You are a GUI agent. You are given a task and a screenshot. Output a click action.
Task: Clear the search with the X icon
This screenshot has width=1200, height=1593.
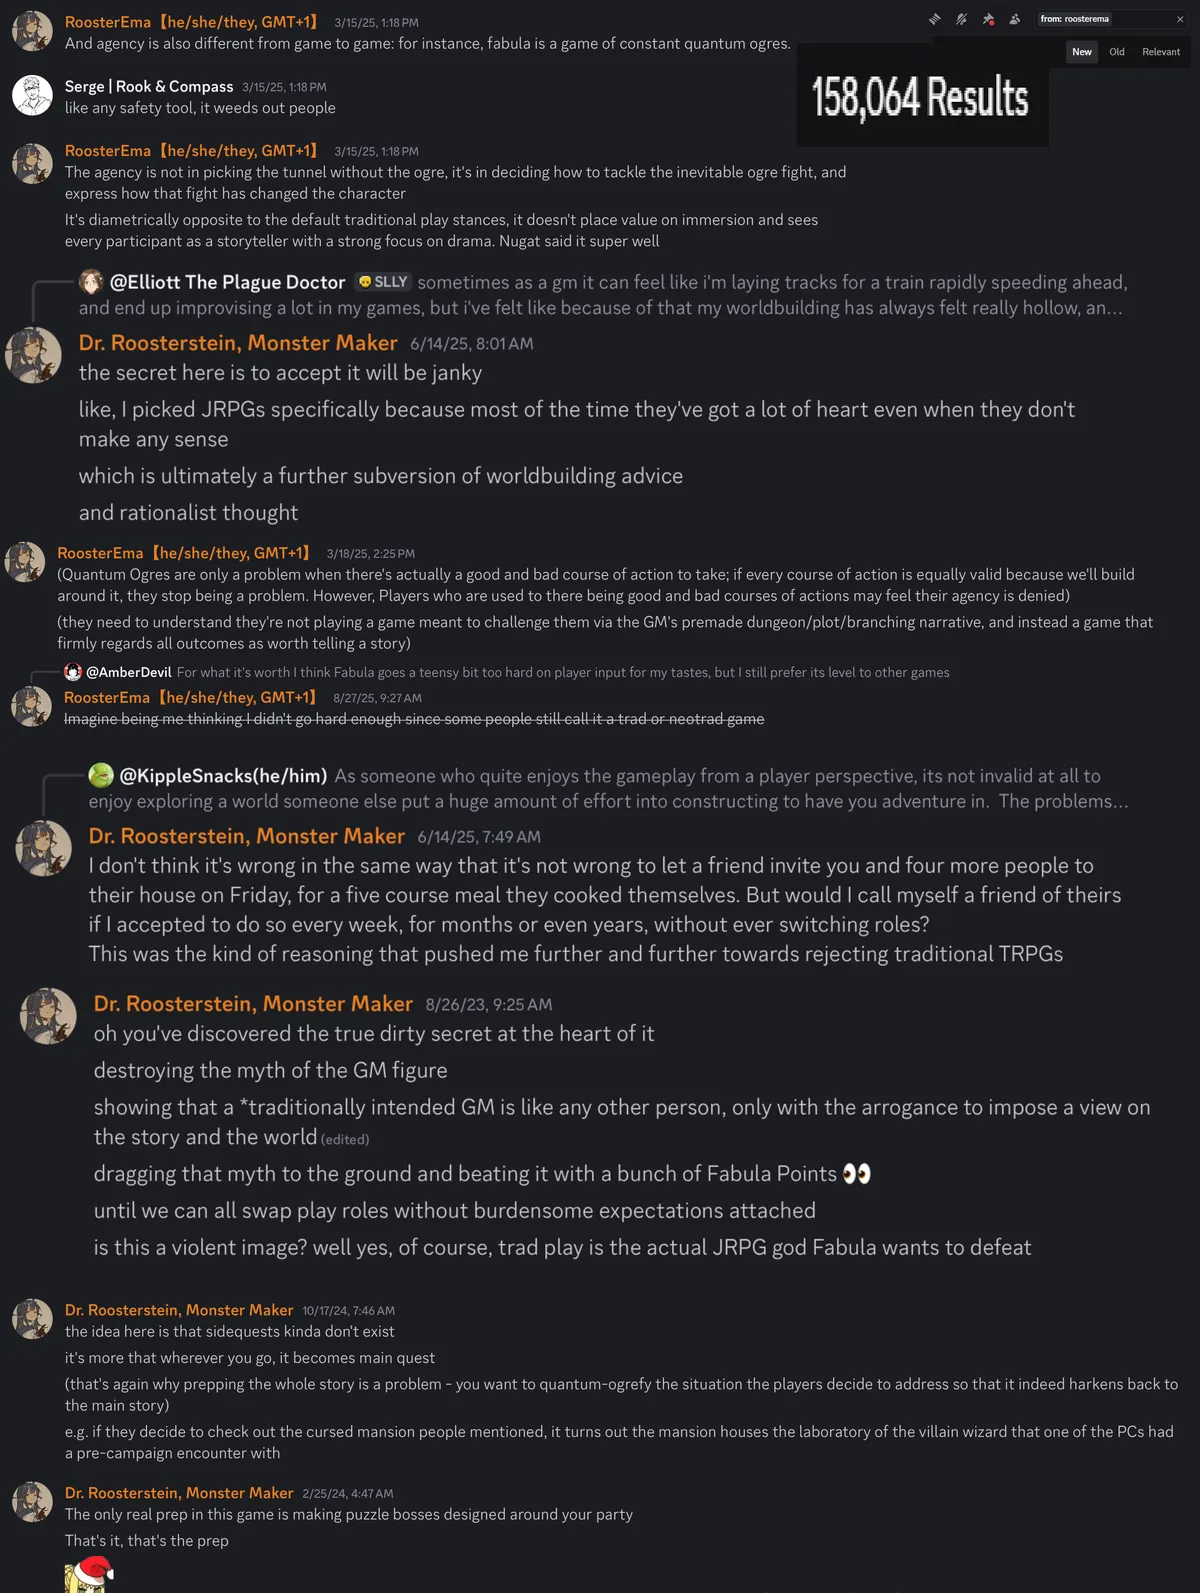pyautogui.click(x=1180, y=19)
